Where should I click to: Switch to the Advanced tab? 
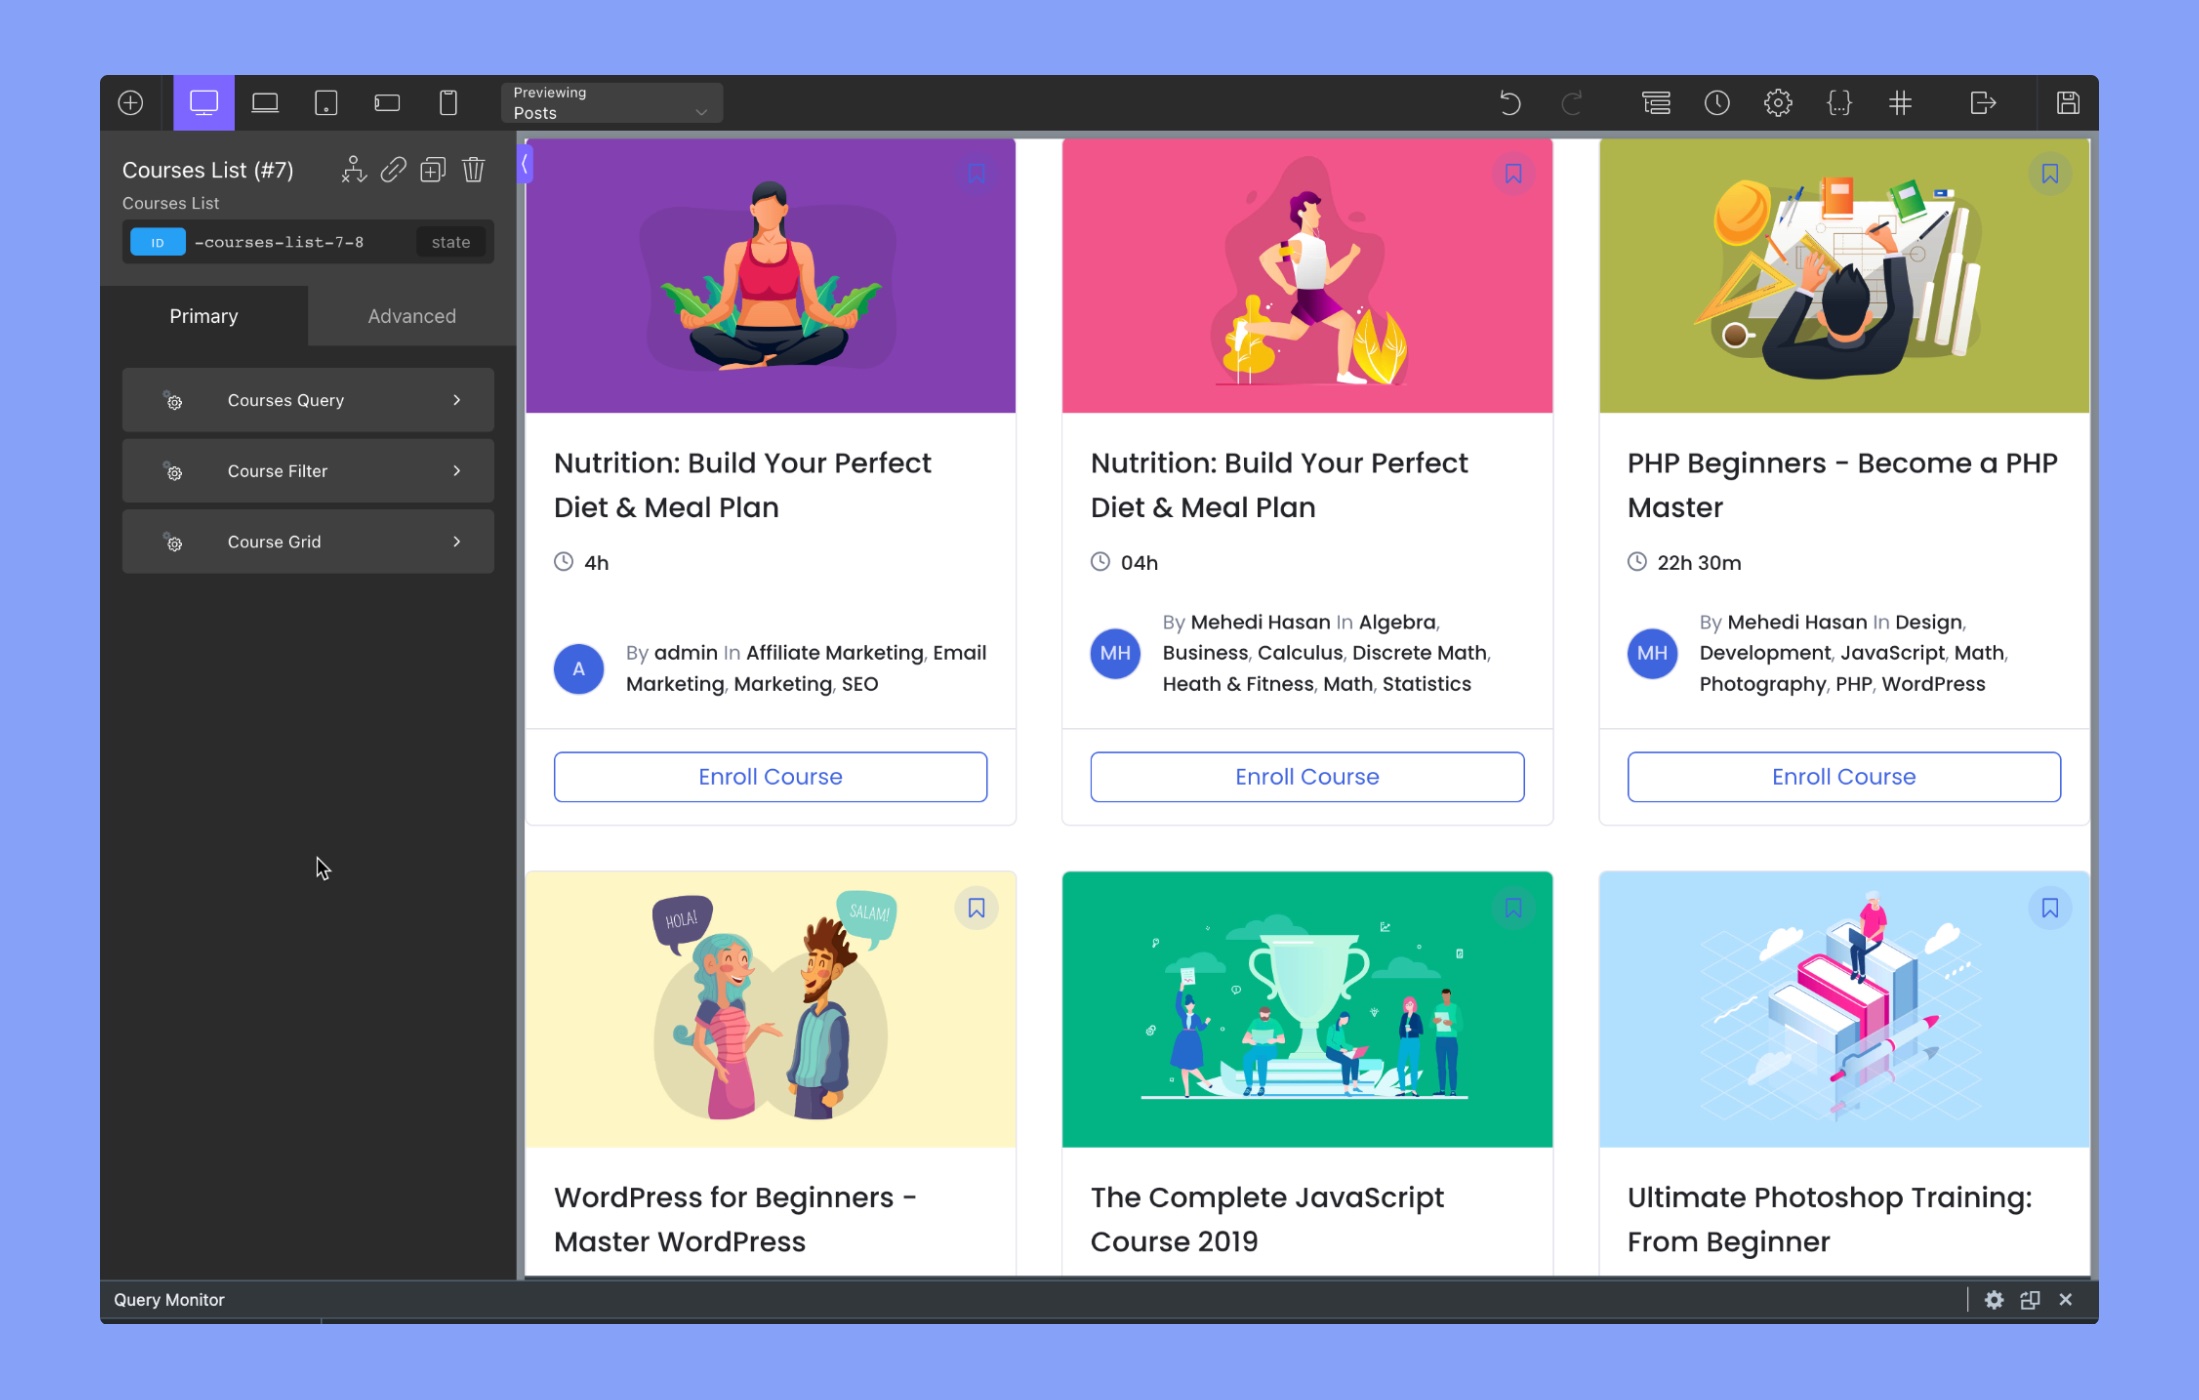coord(412,316)
